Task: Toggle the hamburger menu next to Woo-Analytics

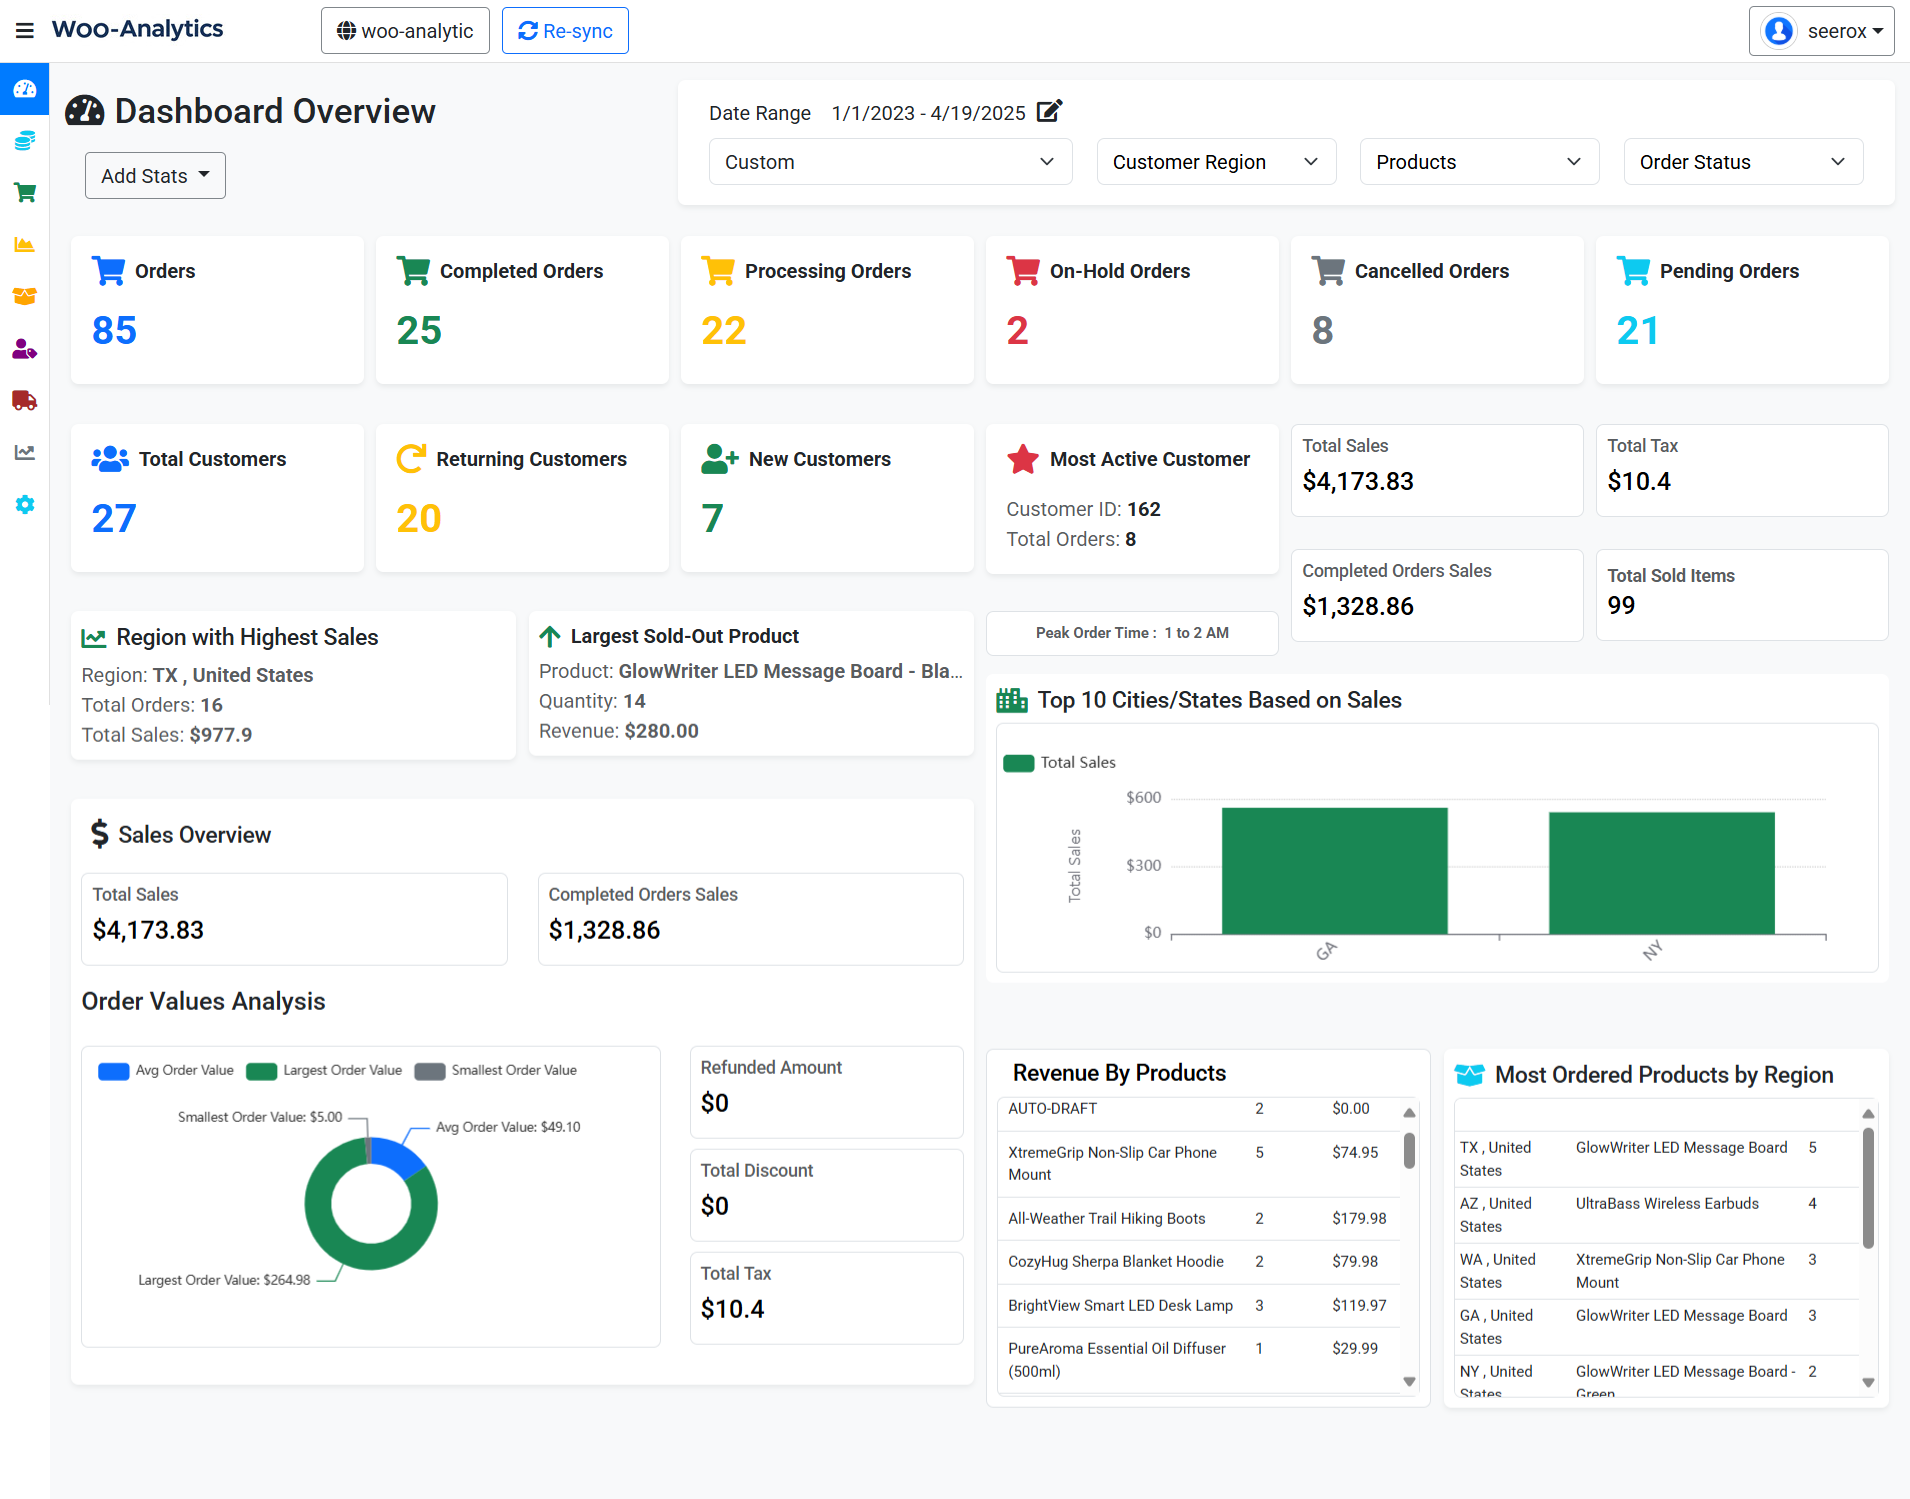Action: (x=25, y=29)
